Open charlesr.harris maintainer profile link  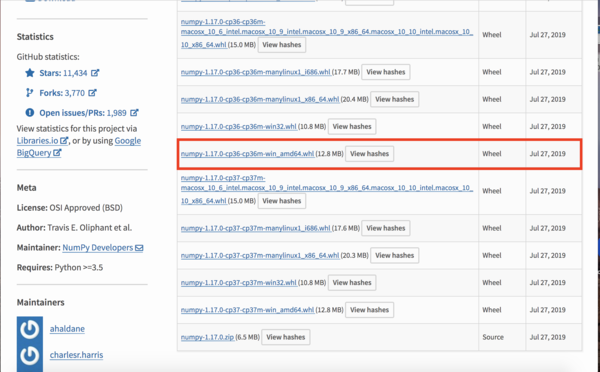[76, 355]
